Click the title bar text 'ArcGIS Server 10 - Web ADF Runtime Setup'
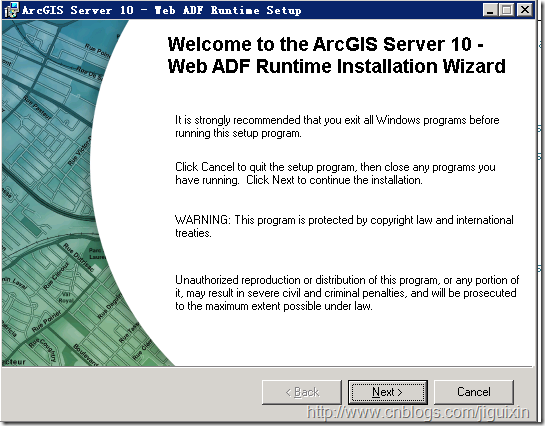The width and height of the screenshot is (545, 426). [x=162, y=10]
